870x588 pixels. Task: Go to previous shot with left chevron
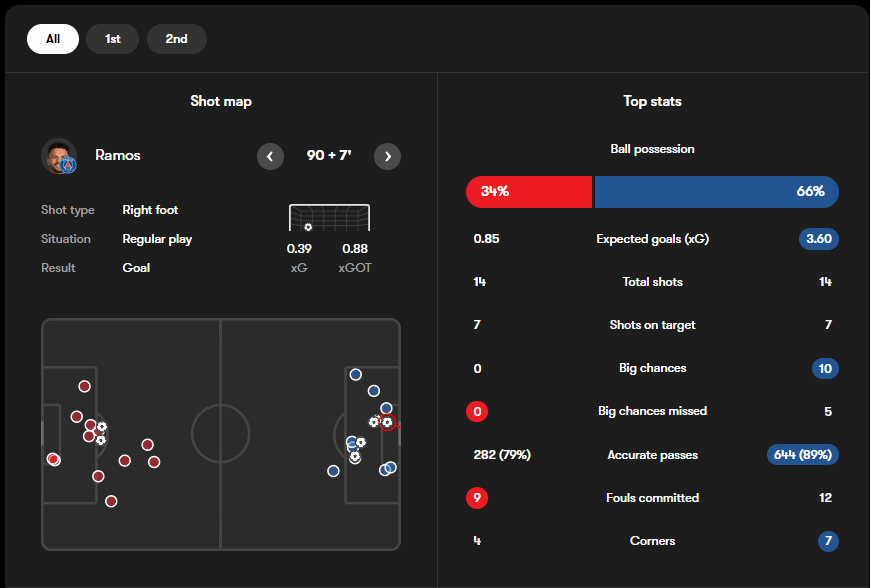pos(270,156)
